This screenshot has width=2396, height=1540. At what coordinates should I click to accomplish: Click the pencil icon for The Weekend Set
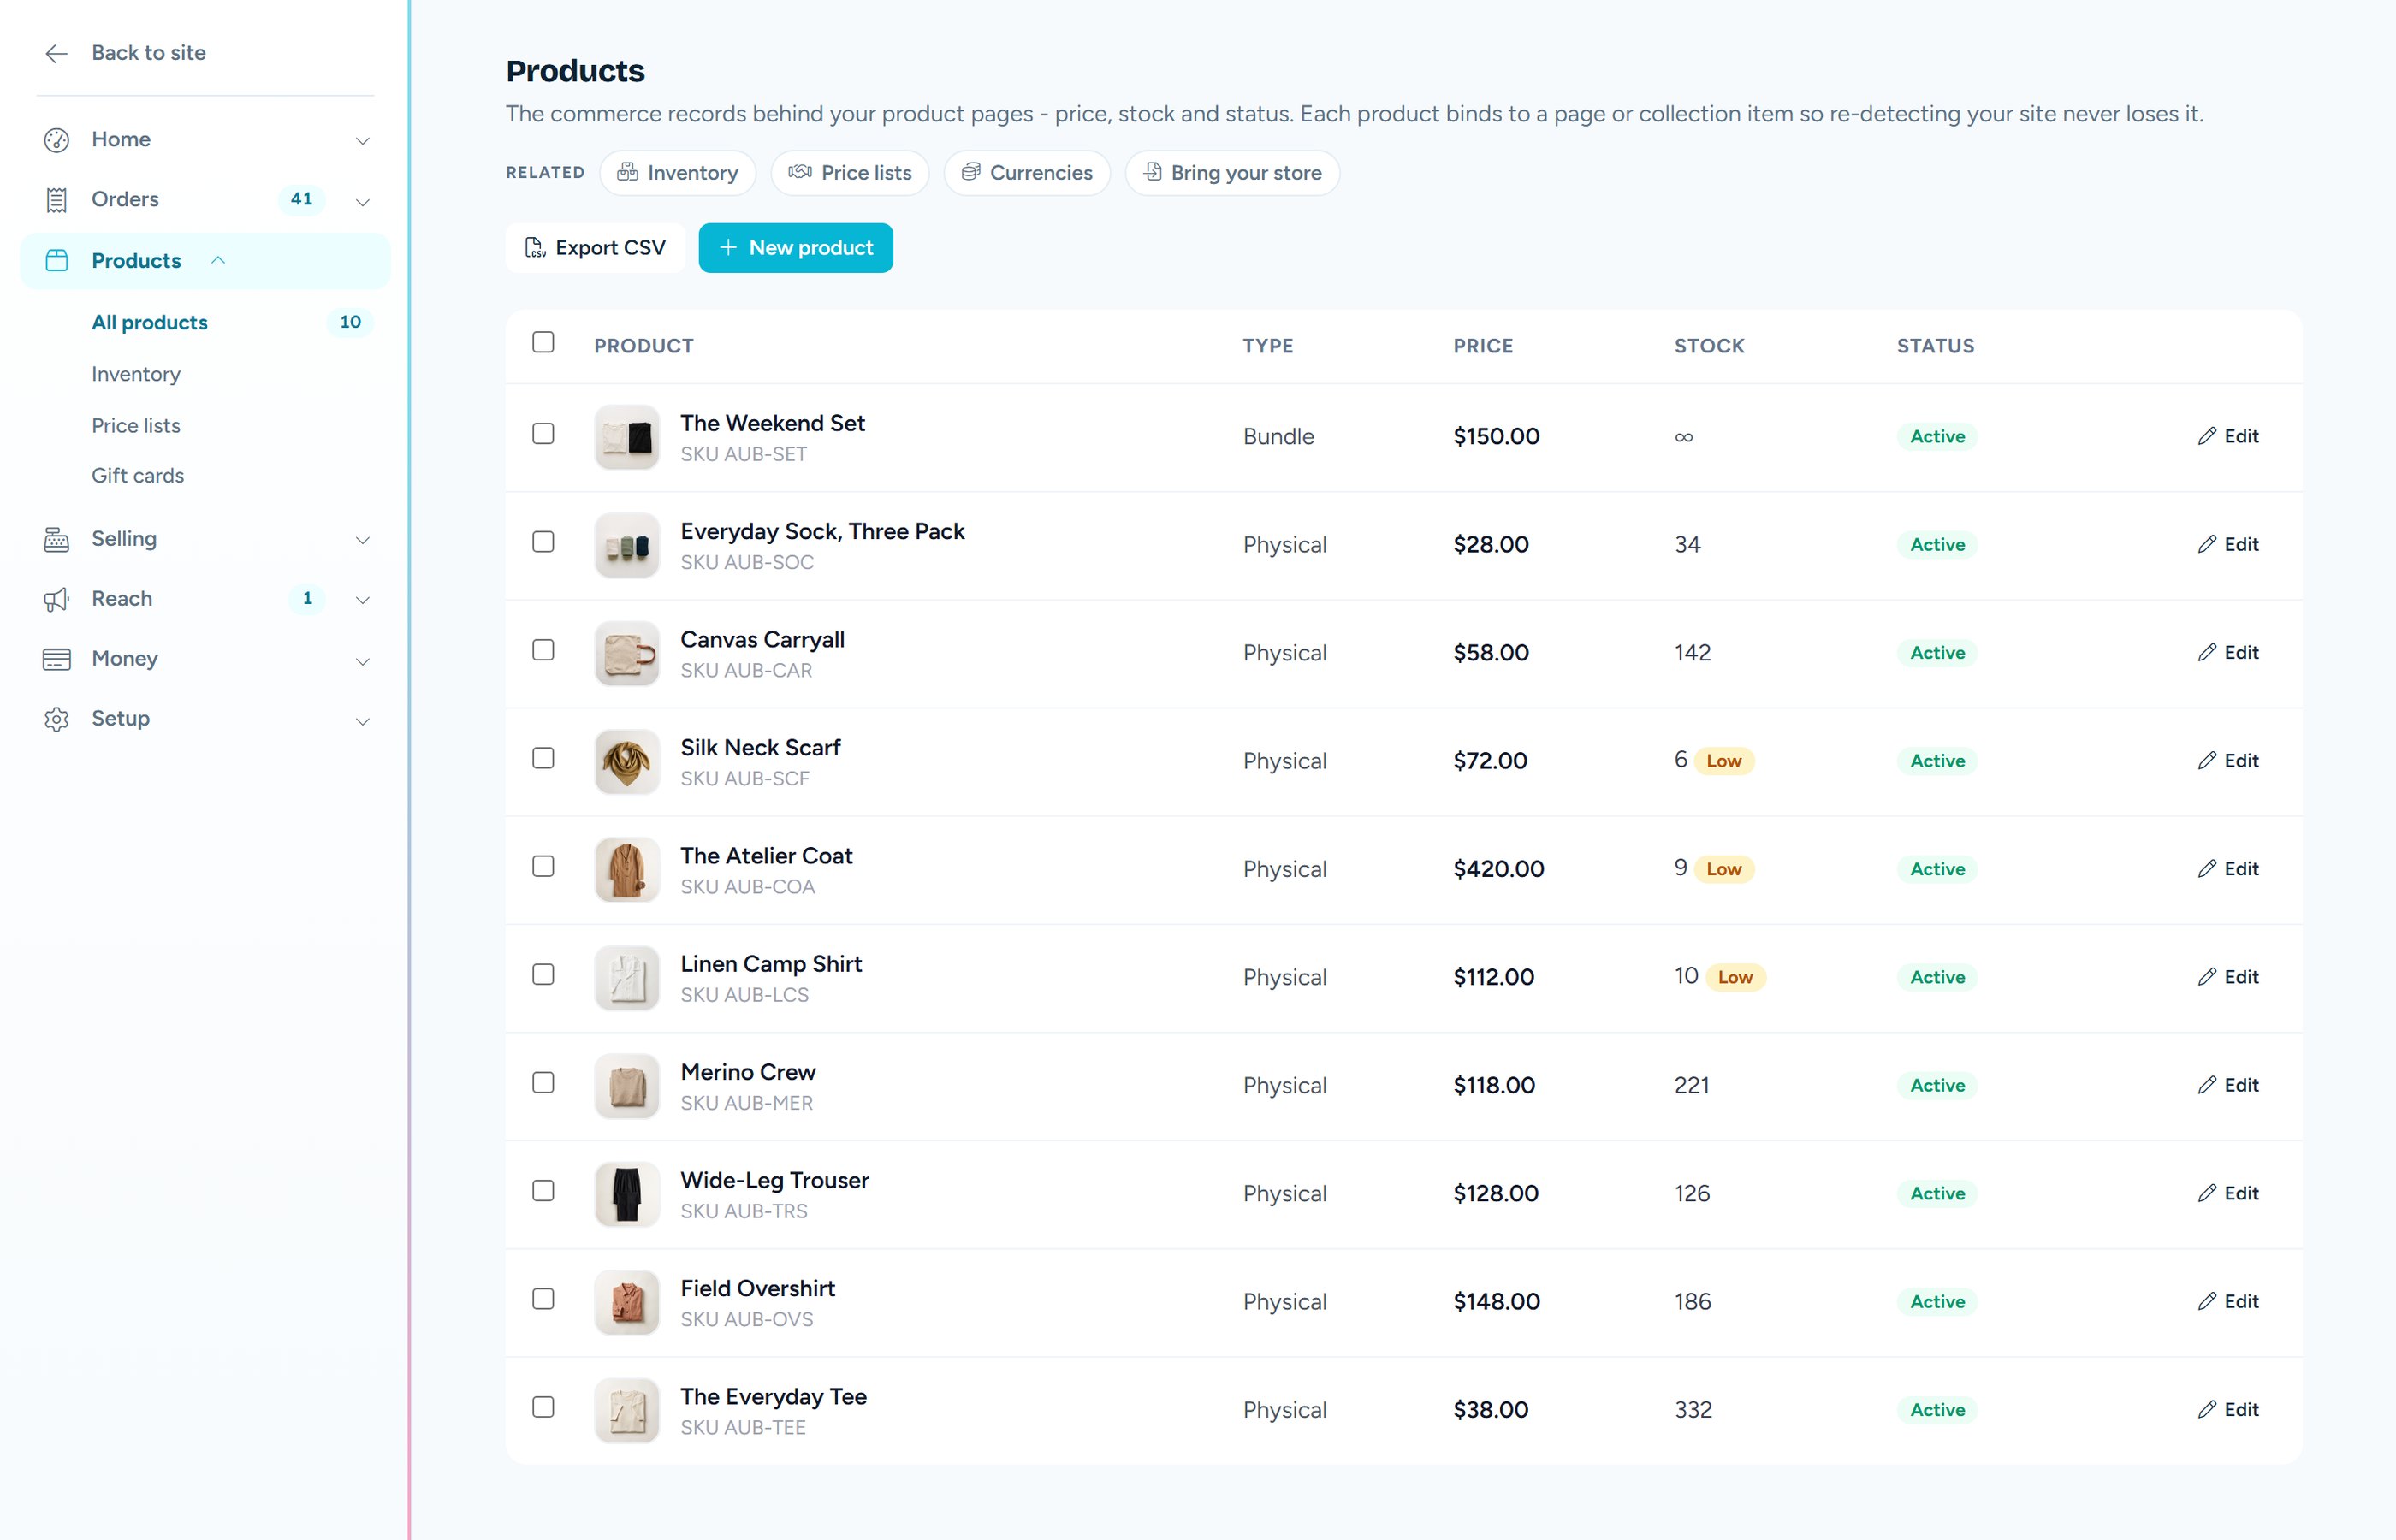click(2207, 436)
